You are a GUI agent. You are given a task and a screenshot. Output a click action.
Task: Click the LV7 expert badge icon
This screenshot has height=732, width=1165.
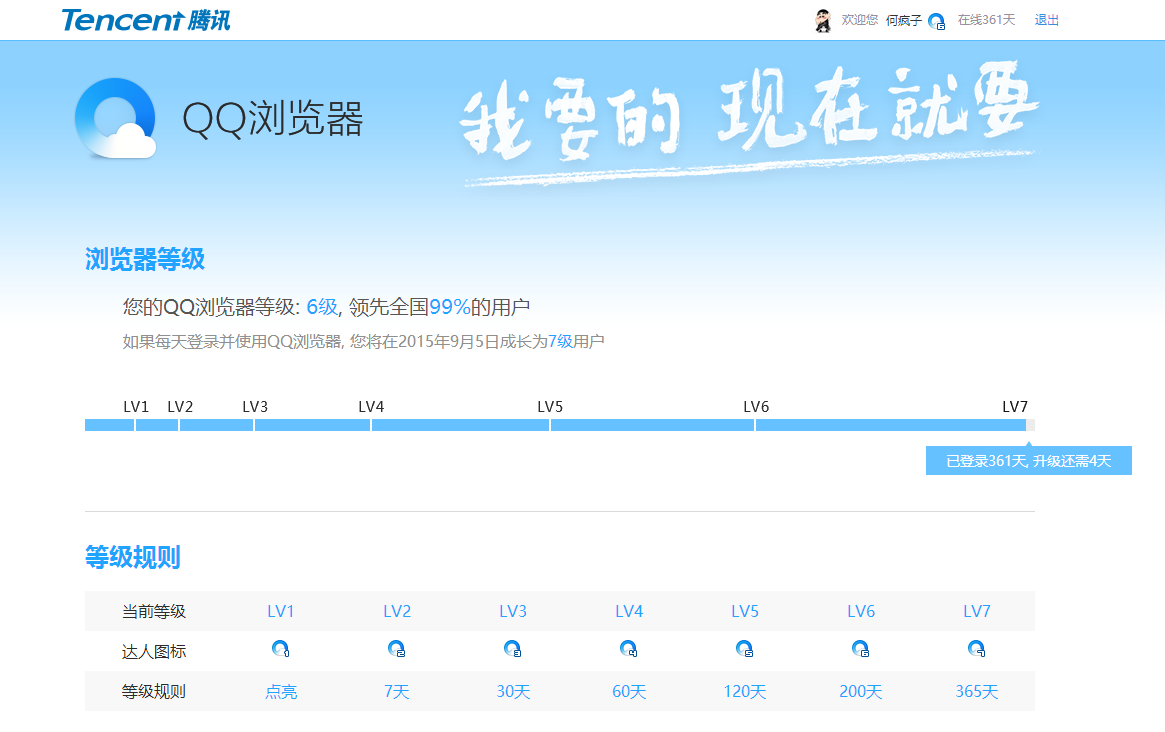(x=976, y=649)
